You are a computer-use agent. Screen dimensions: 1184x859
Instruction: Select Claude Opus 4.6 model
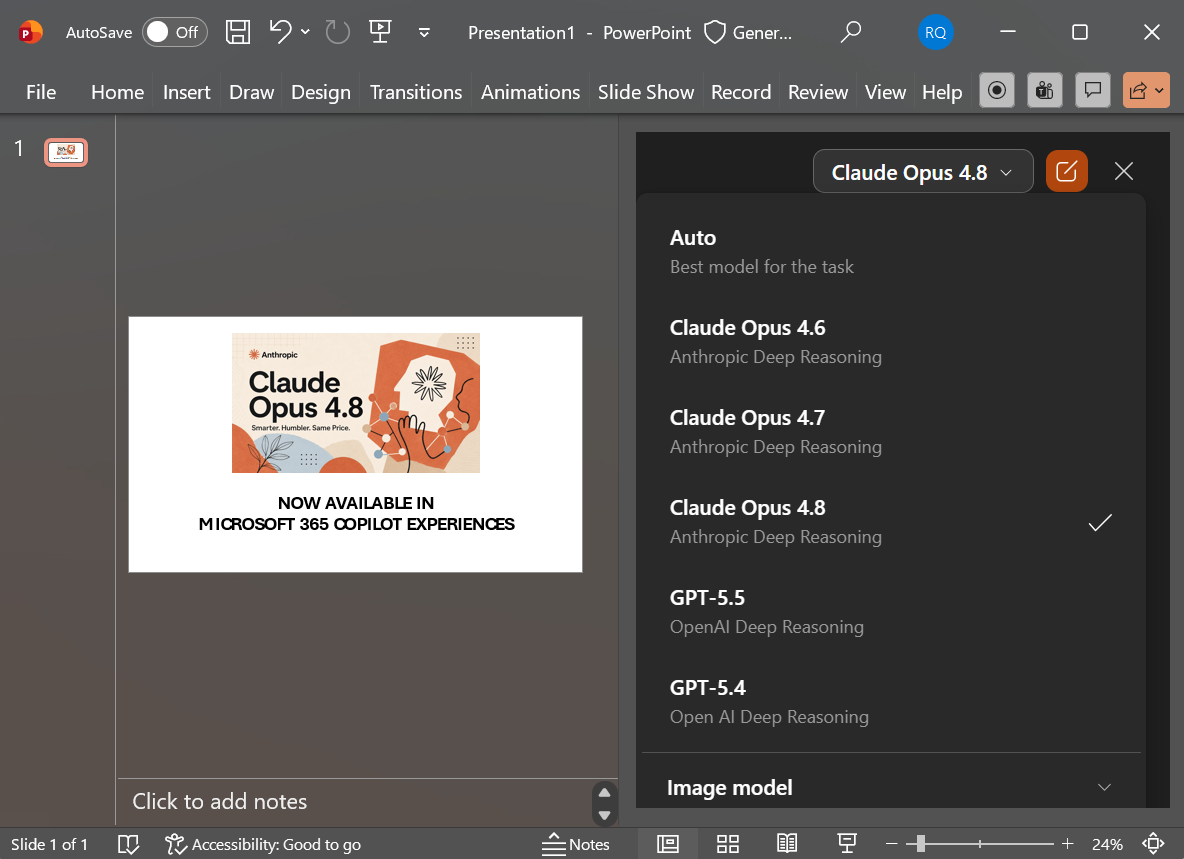891,342
